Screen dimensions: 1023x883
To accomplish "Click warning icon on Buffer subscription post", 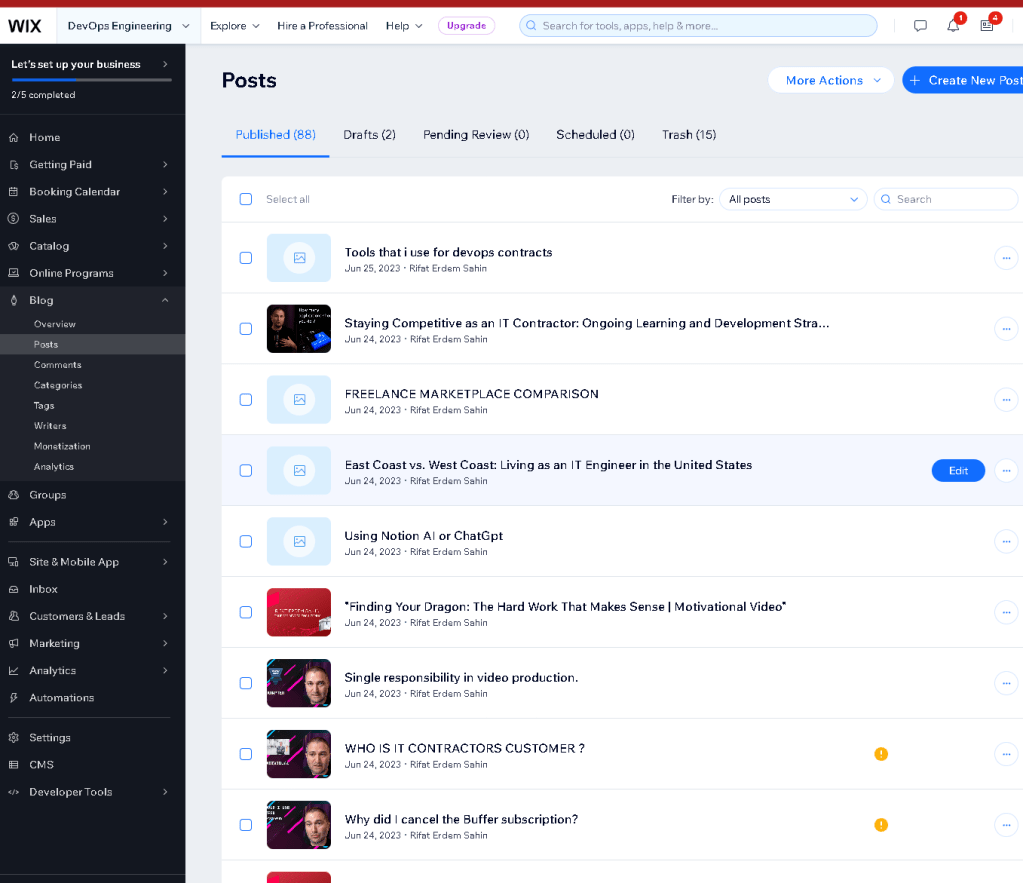I will click(x=881, y=825).
